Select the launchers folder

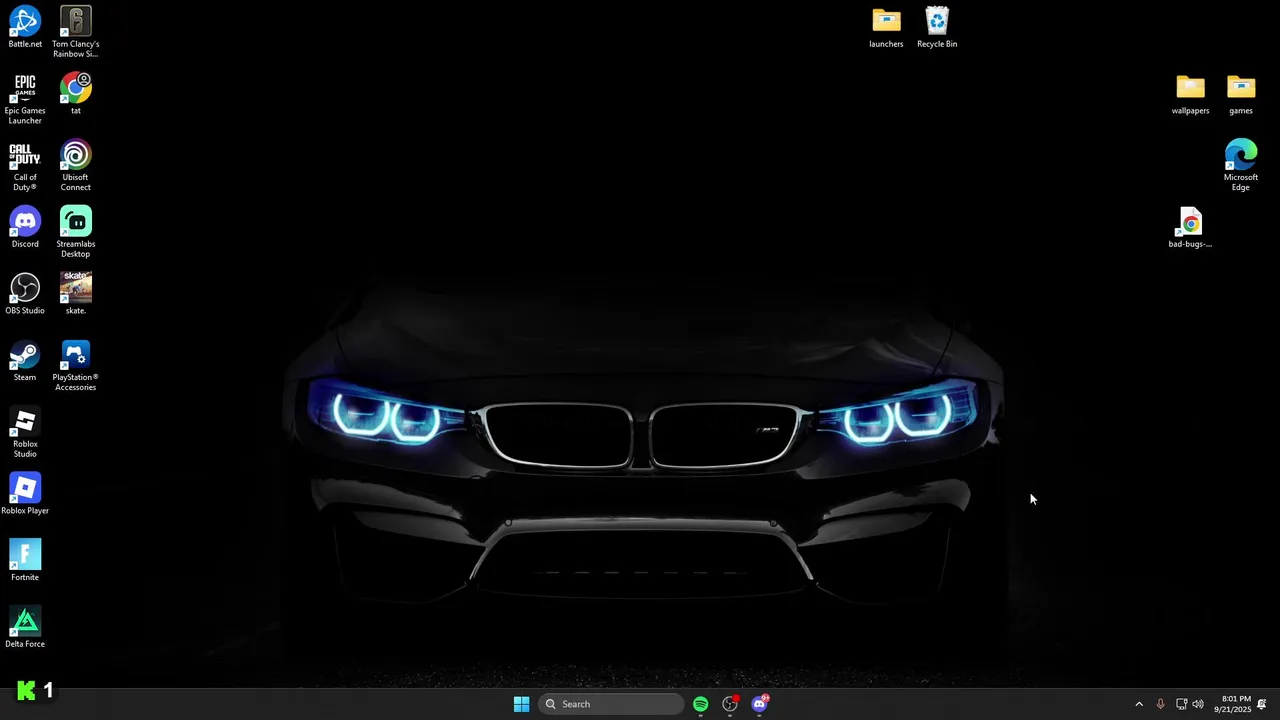point(886,27)
